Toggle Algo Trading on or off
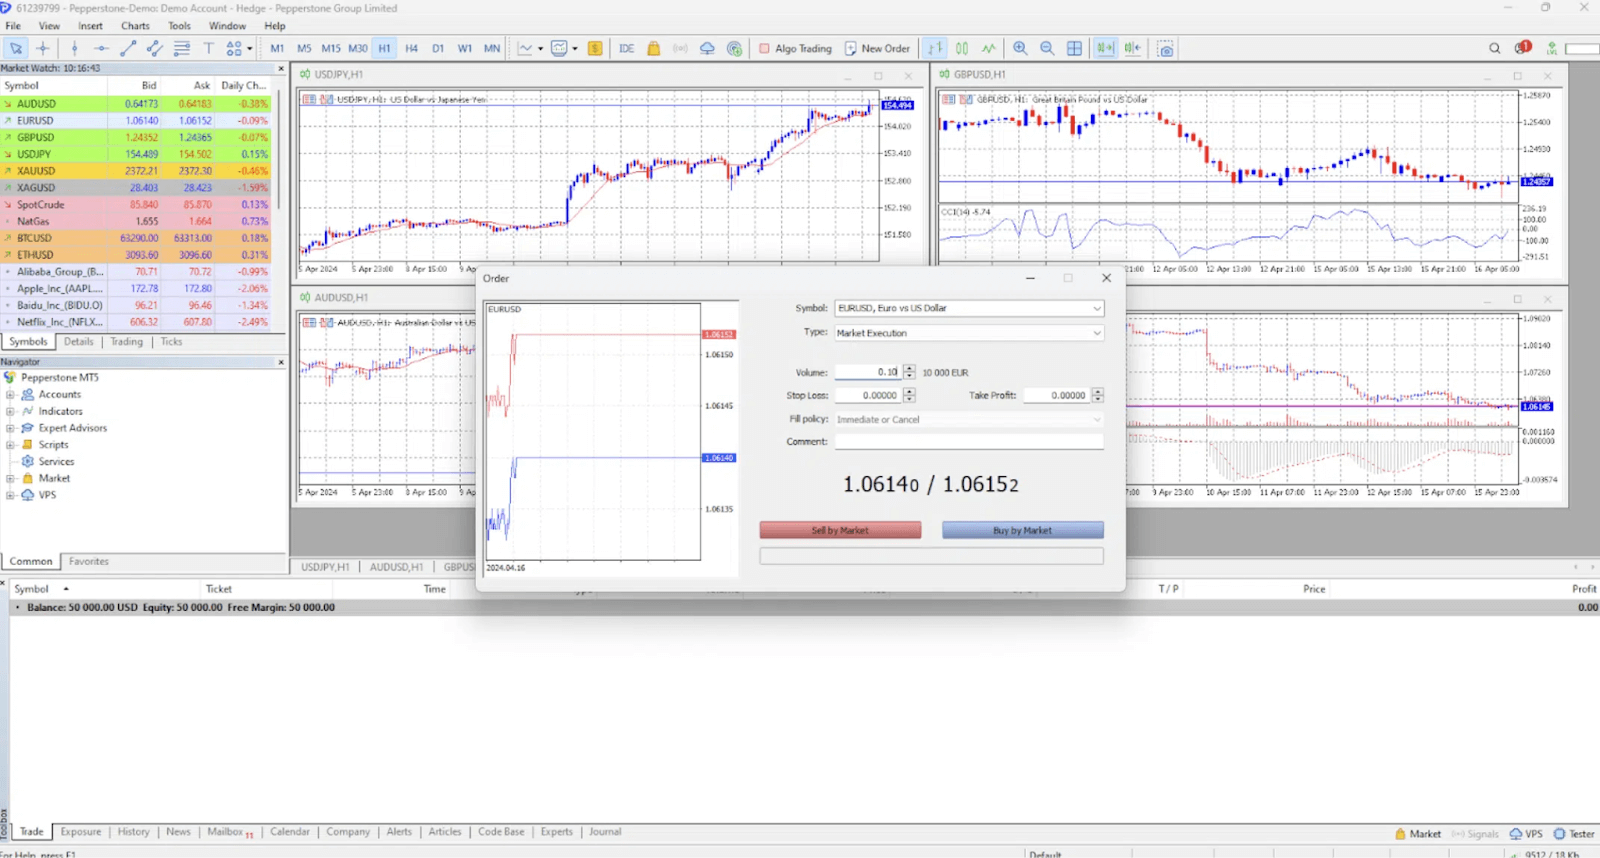Image resolution: width=1600 pixels, height=858 pixels. click(795, 48)
